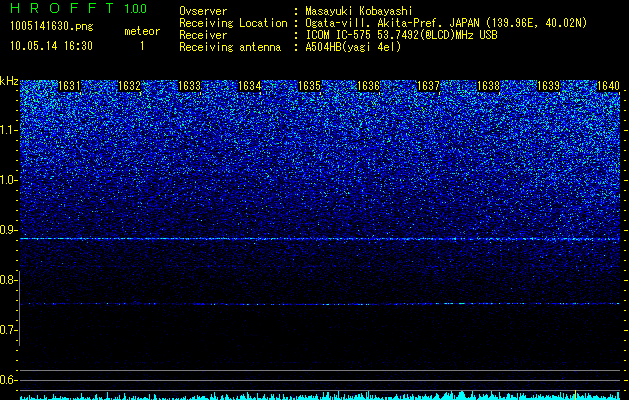Click the 1637 time marker
The width and height of the screenshot is (629, 400).
[x=428, y=86]
